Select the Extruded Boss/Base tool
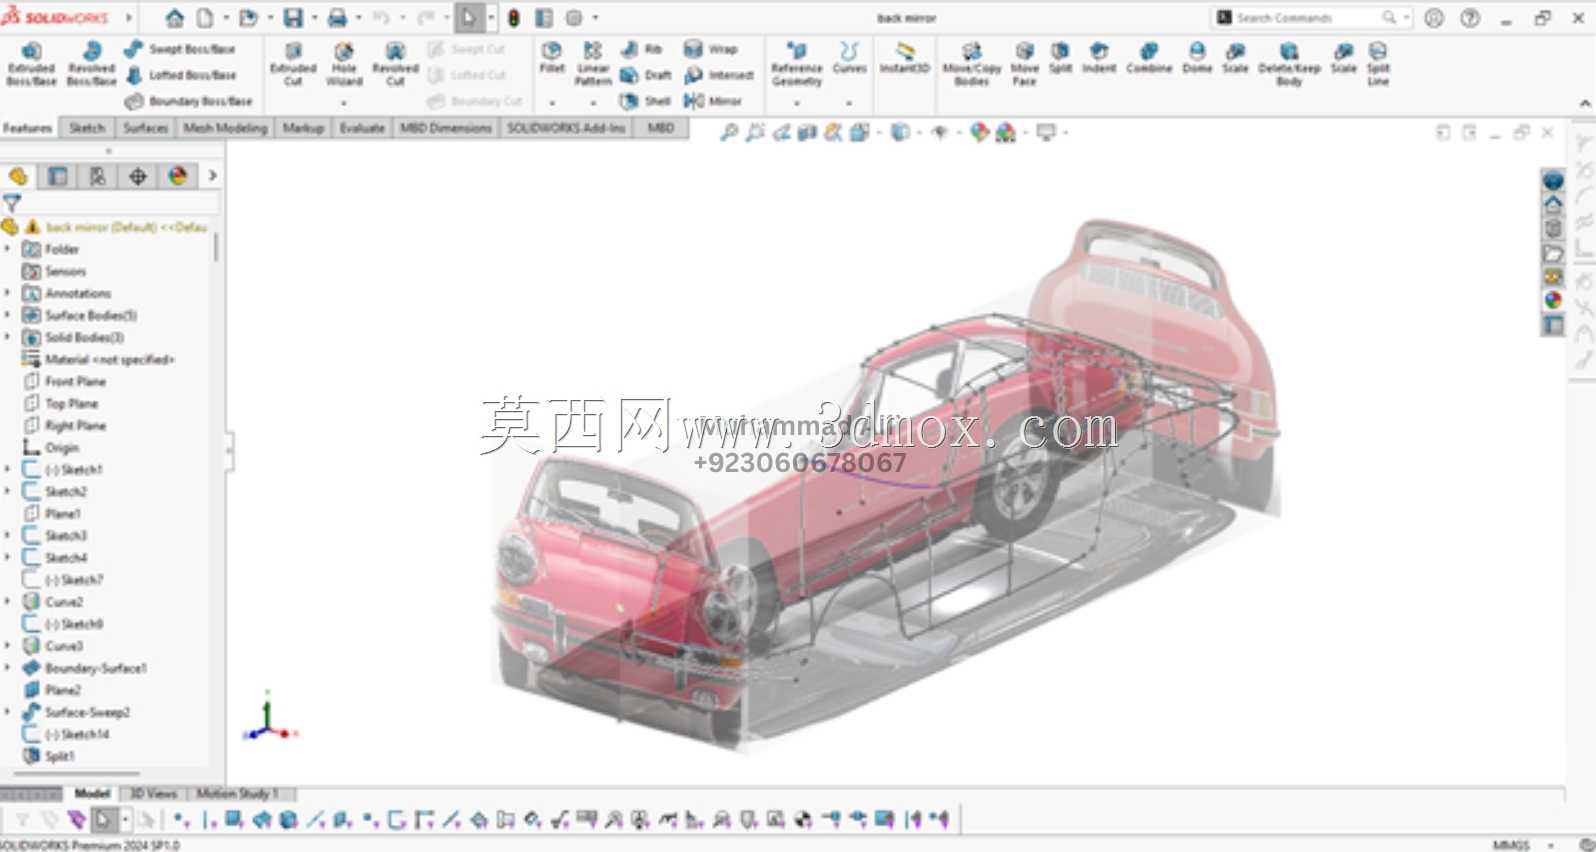This screenshot has height=852, width=1596. click(31, 64)
